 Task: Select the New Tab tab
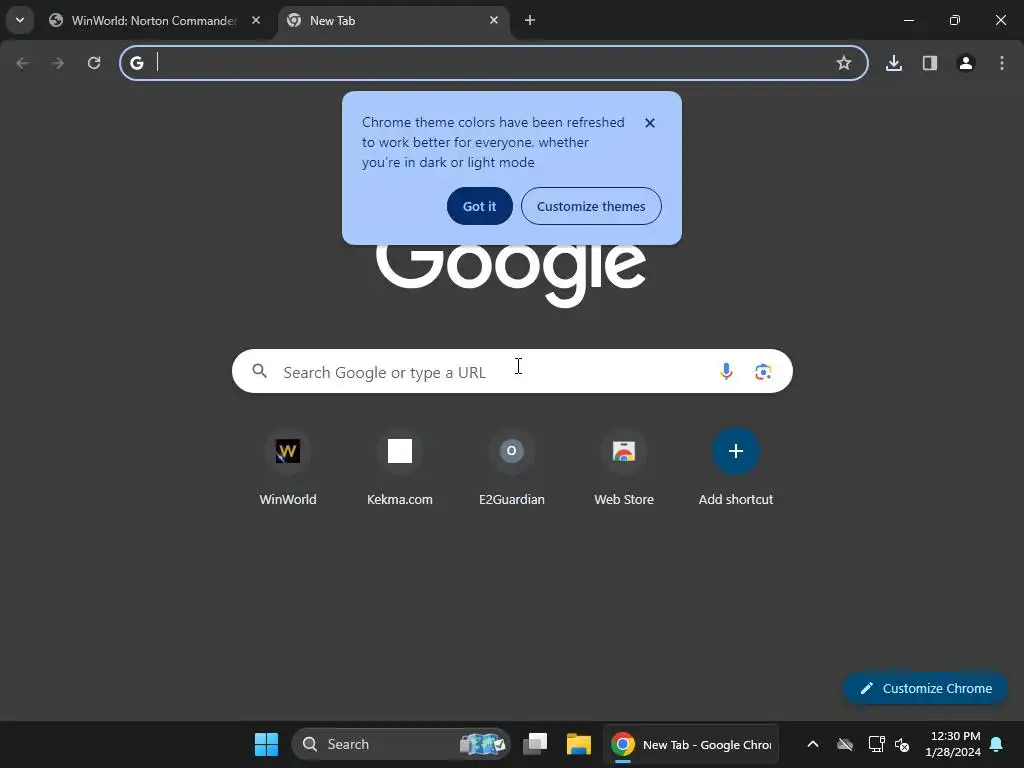point(394,21)
